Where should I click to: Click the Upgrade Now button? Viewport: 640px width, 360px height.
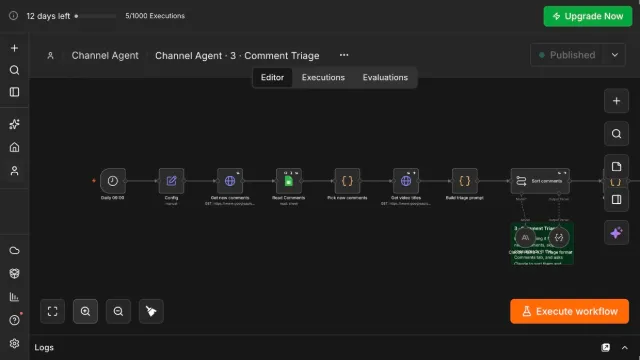[x=588, y=16]
